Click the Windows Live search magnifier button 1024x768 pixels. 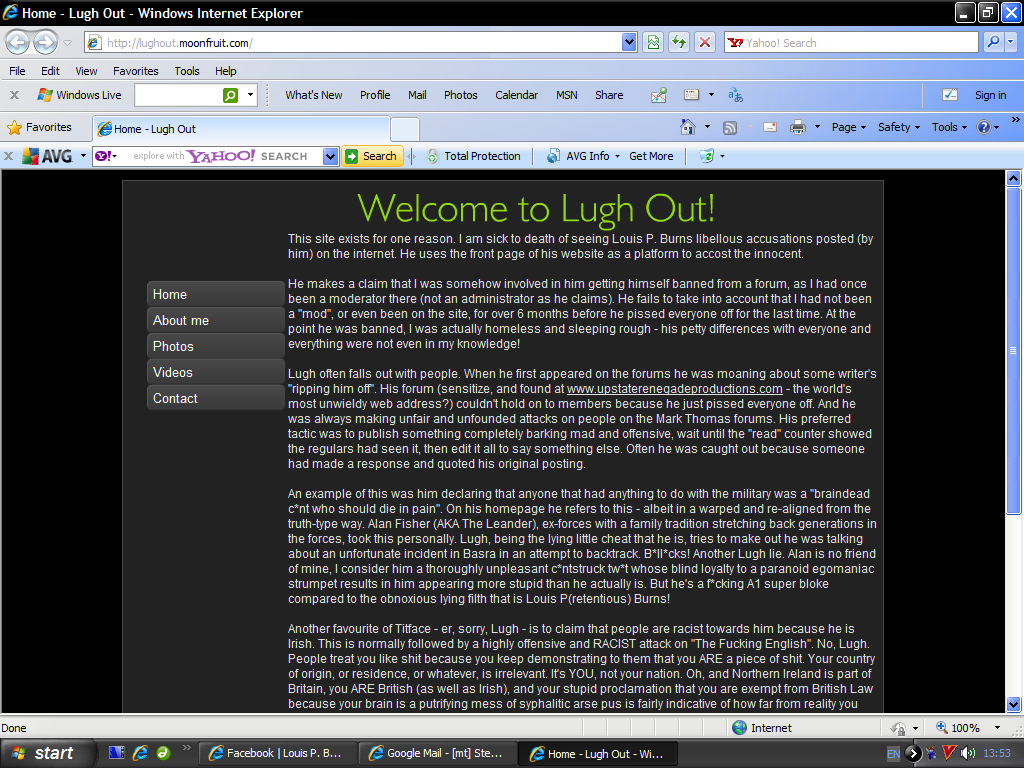(x=230, y=95)
